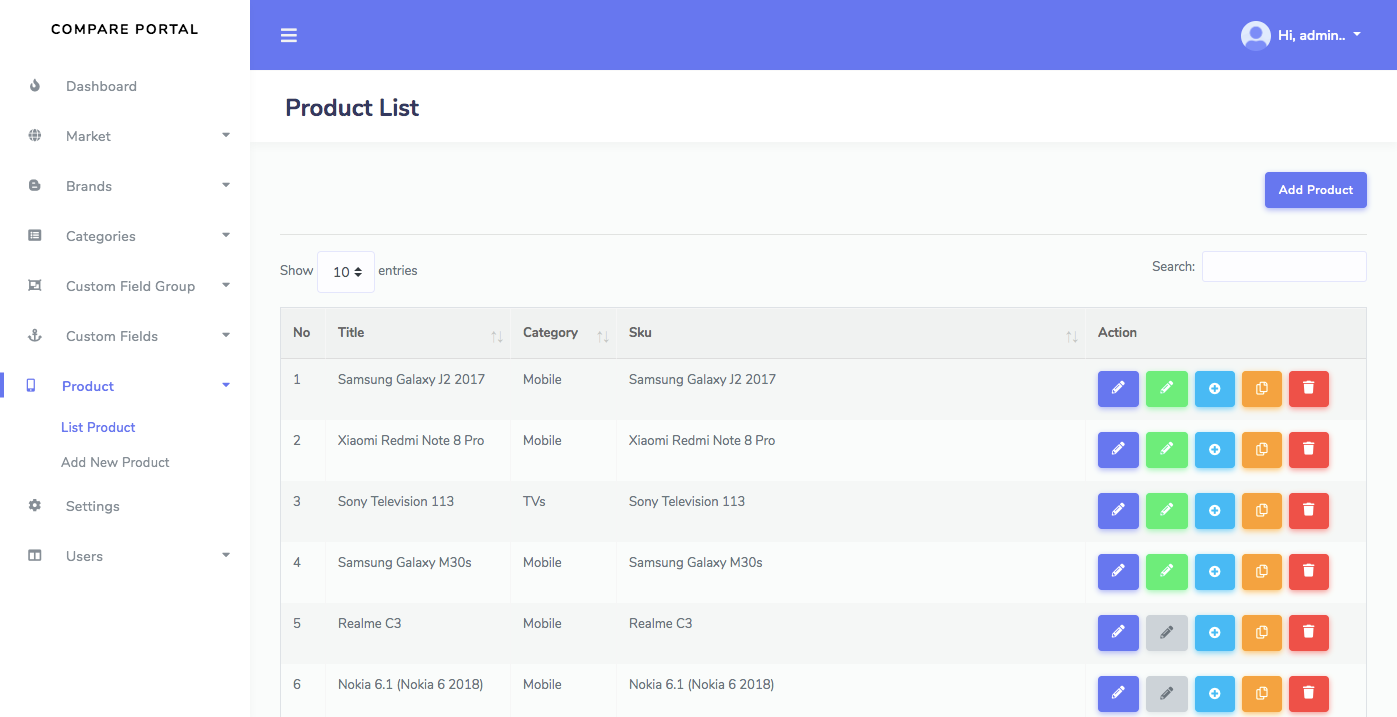
Task: Sort the table by Title column
Action: coord(418,333)
